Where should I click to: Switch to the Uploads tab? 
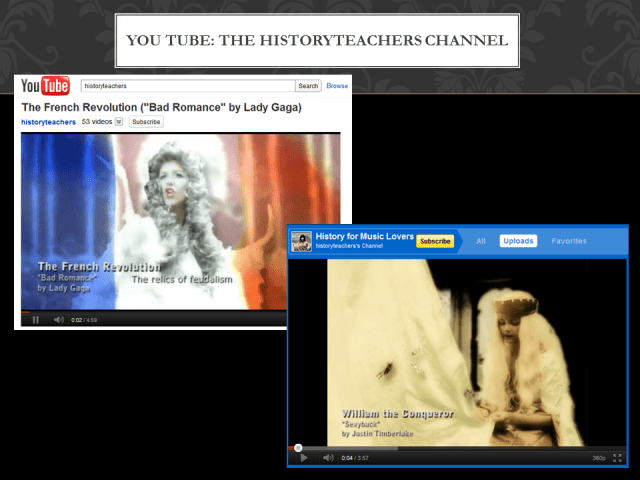pos(518,241)
